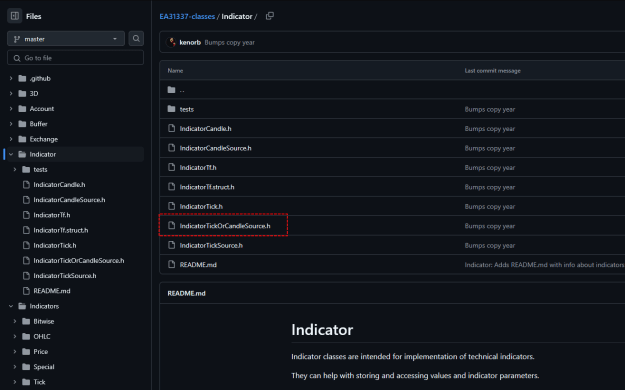
Task: Open Bumps copy year latest commit
Action: coord(230,42)
